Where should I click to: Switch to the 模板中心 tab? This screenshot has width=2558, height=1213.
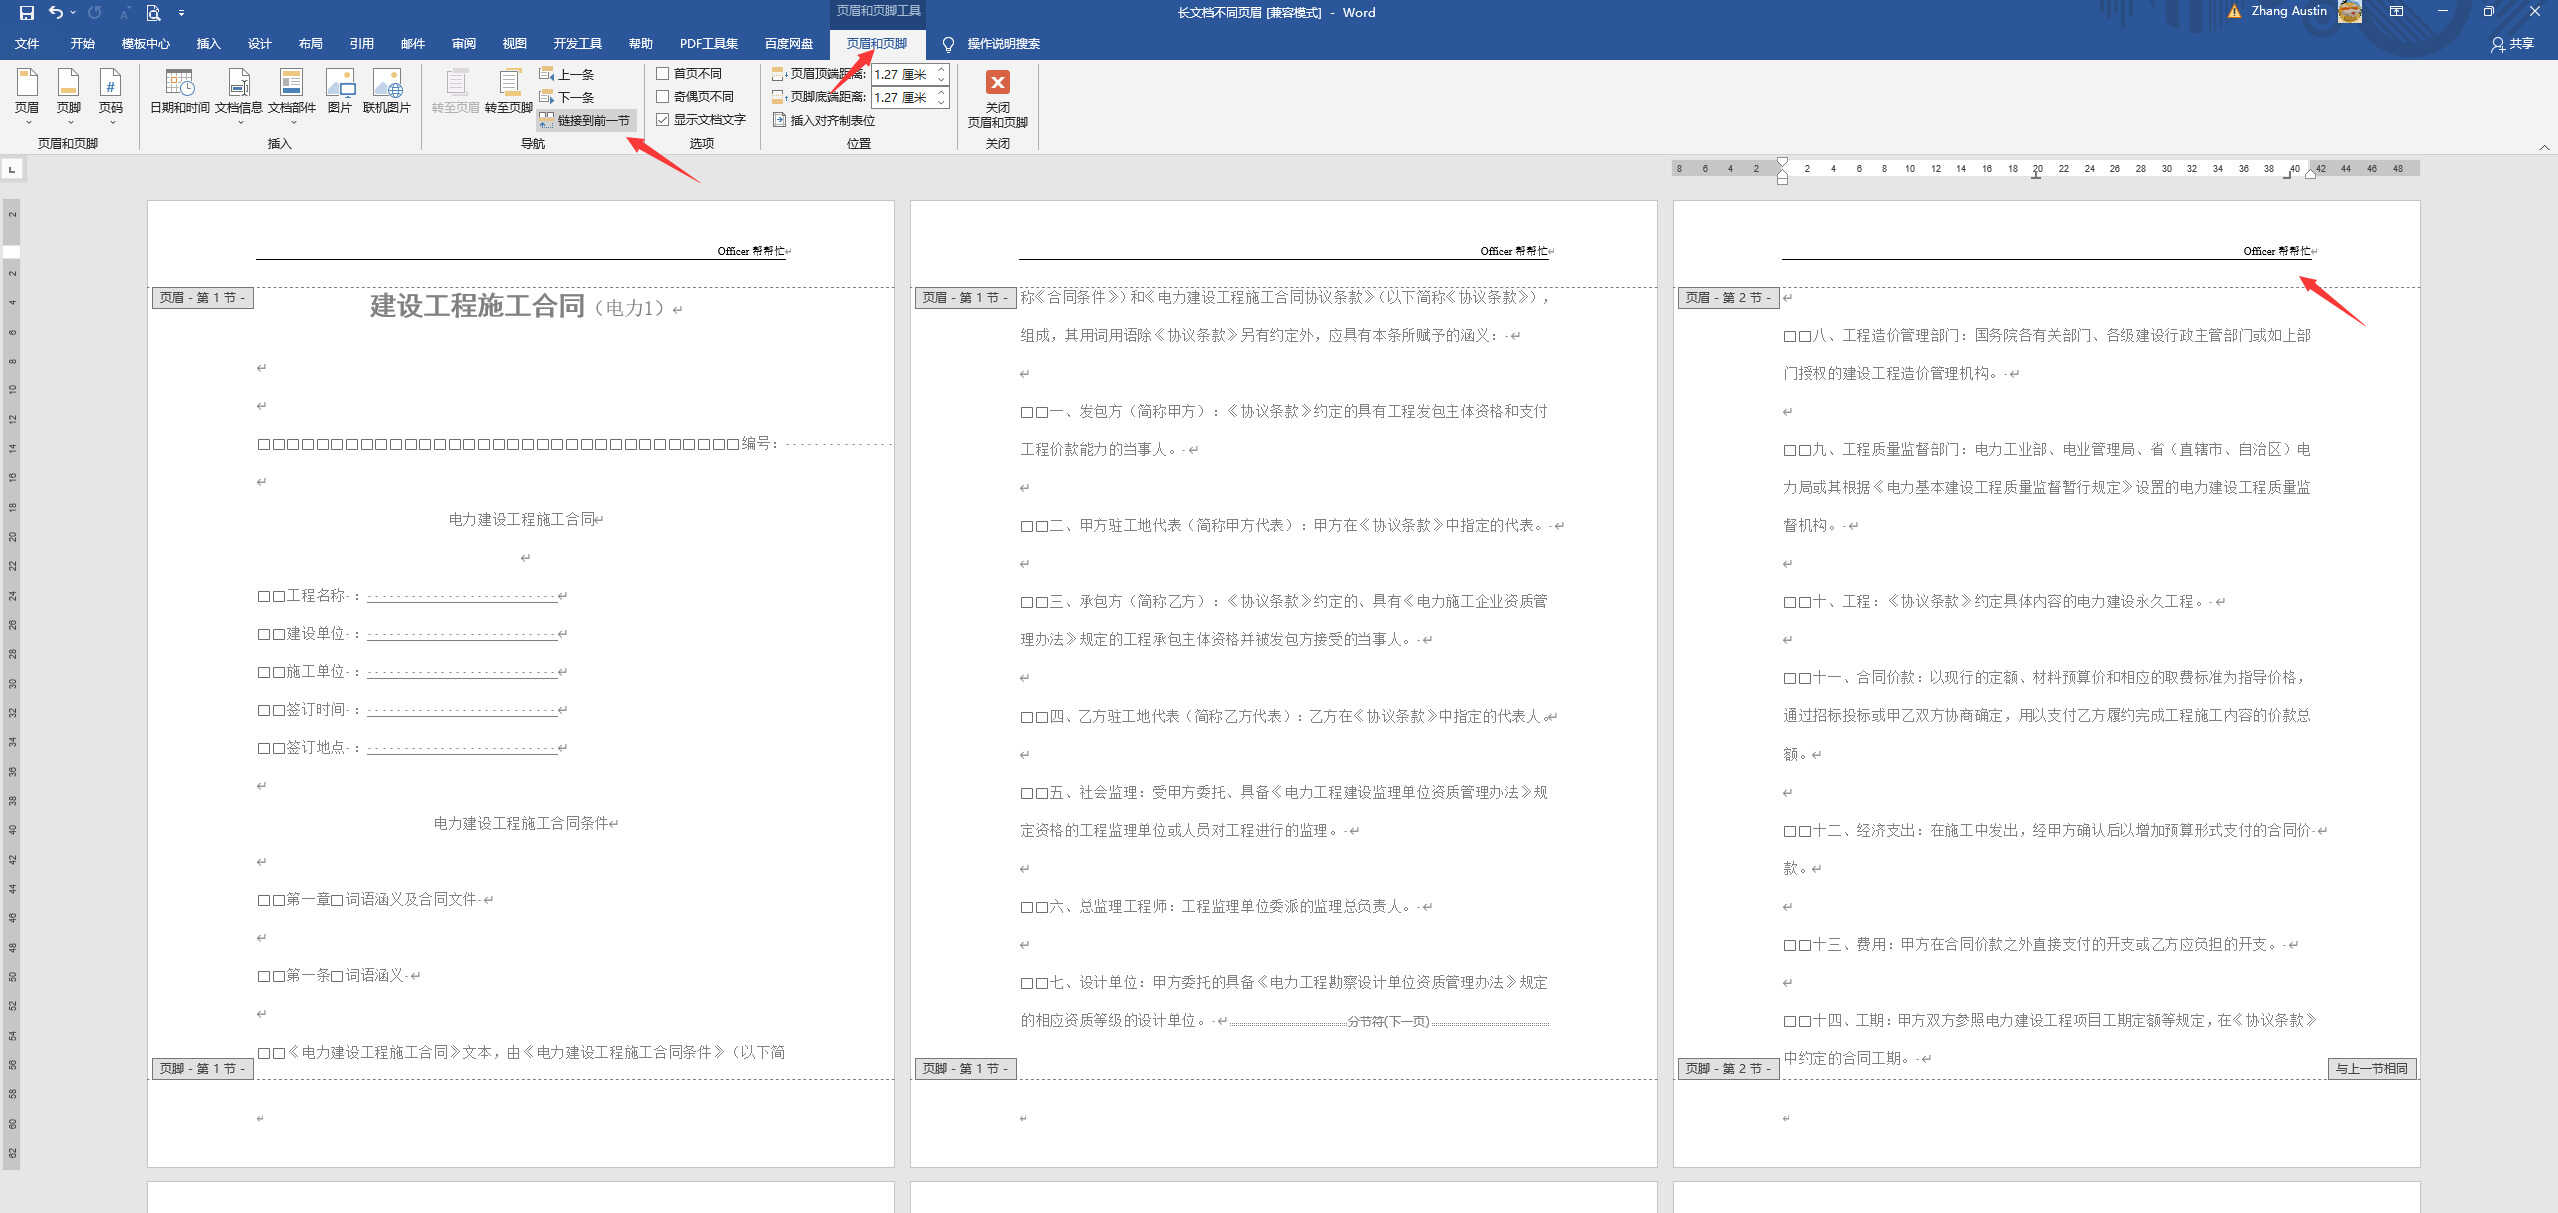pos(145,44)
